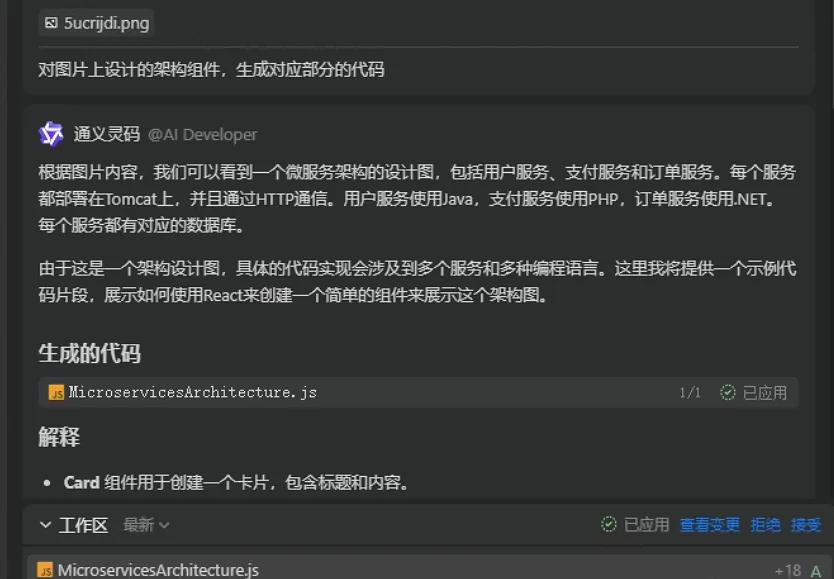Click 查看变更 to view changes
The width and height of the screenshot is (834, 579).
coord(710,525)
